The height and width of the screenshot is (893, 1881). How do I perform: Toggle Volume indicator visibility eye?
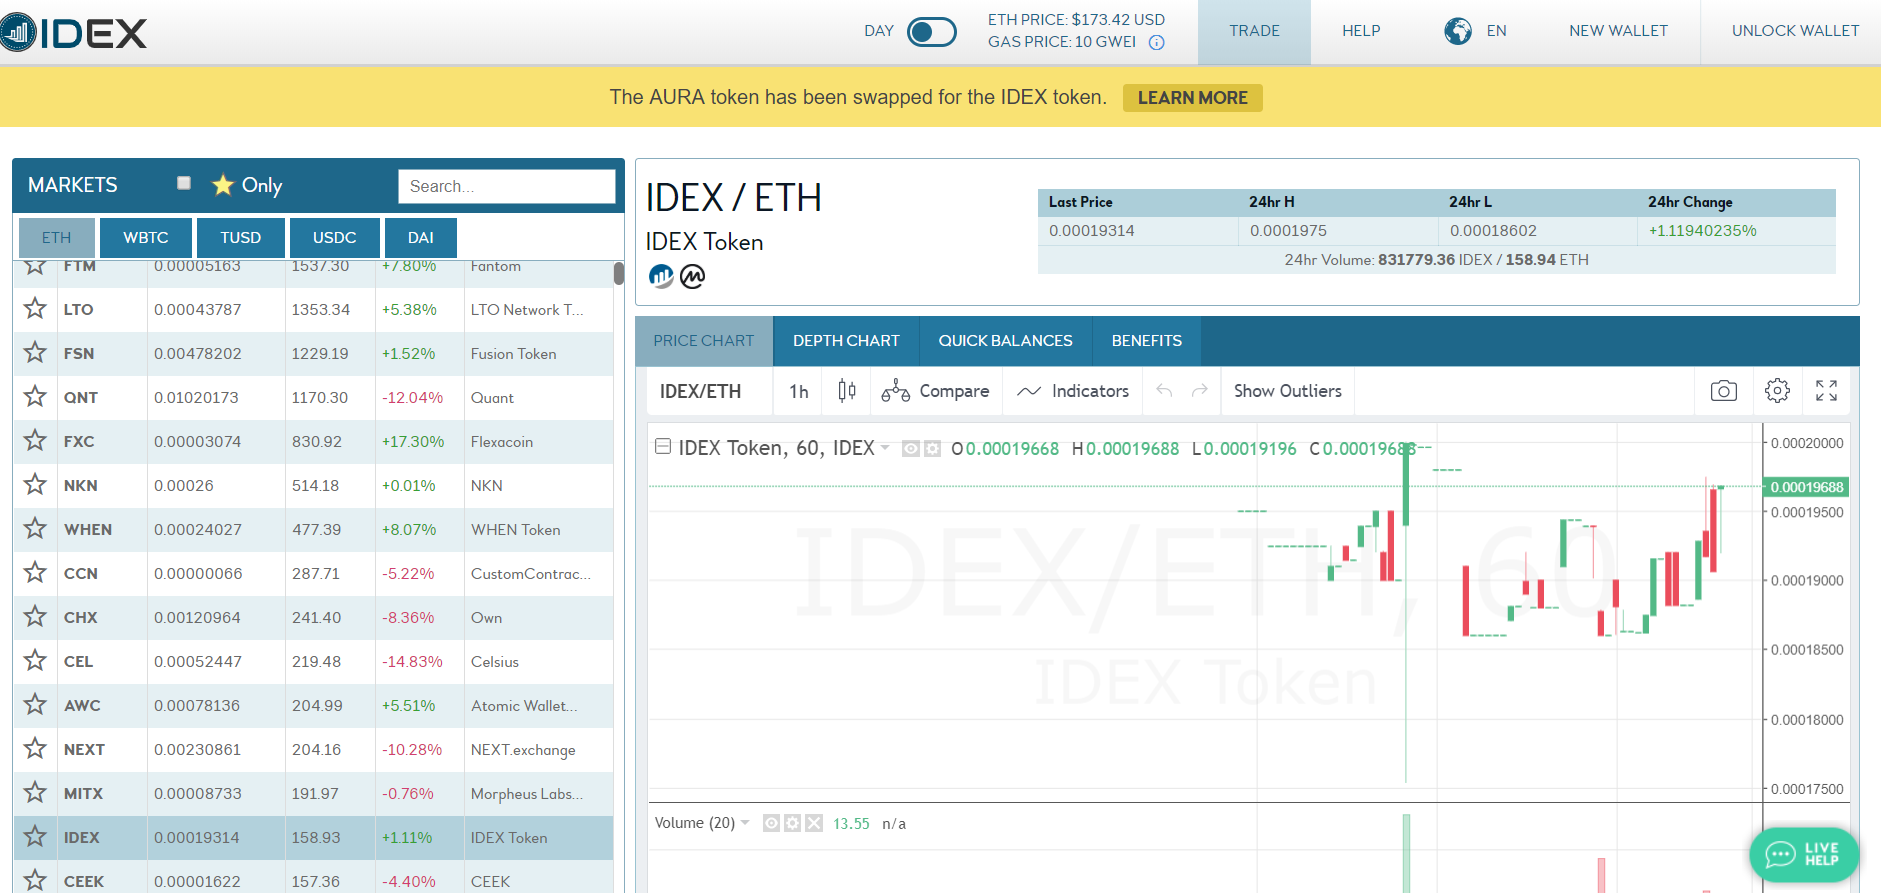771,823
